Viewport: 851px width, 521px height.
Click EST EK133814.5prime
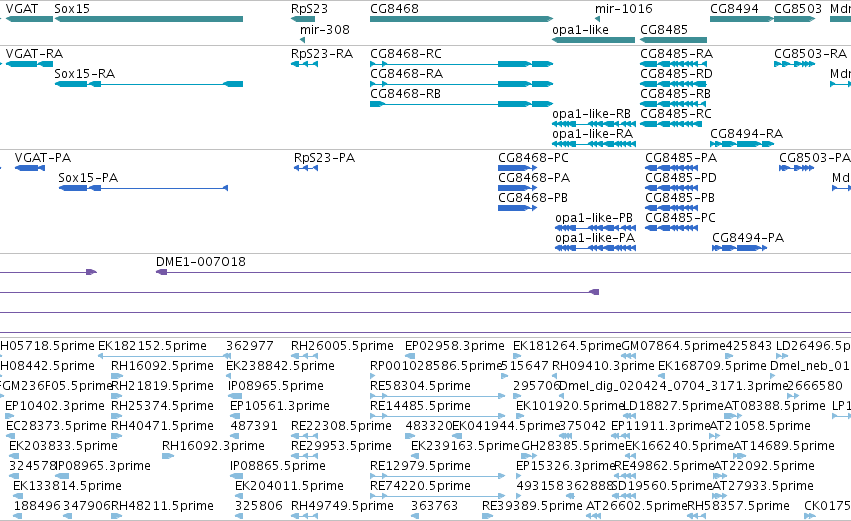tap(67, 487)
